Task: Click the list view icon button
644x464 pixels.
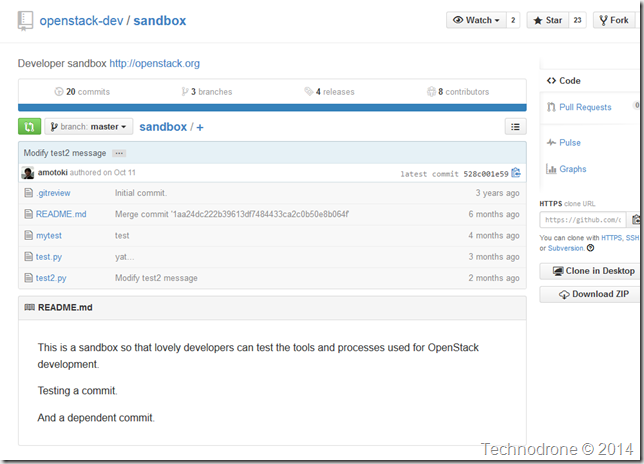Action: [x=515, y=126]
